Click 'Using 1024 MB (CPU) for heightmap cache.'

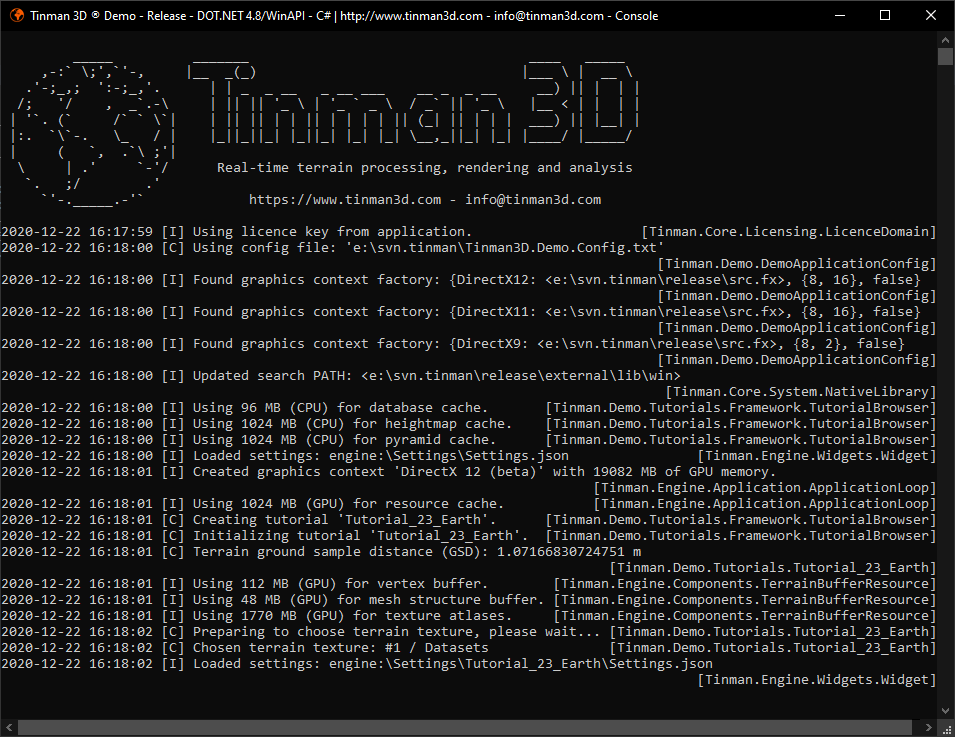click(x=352, y=423)
